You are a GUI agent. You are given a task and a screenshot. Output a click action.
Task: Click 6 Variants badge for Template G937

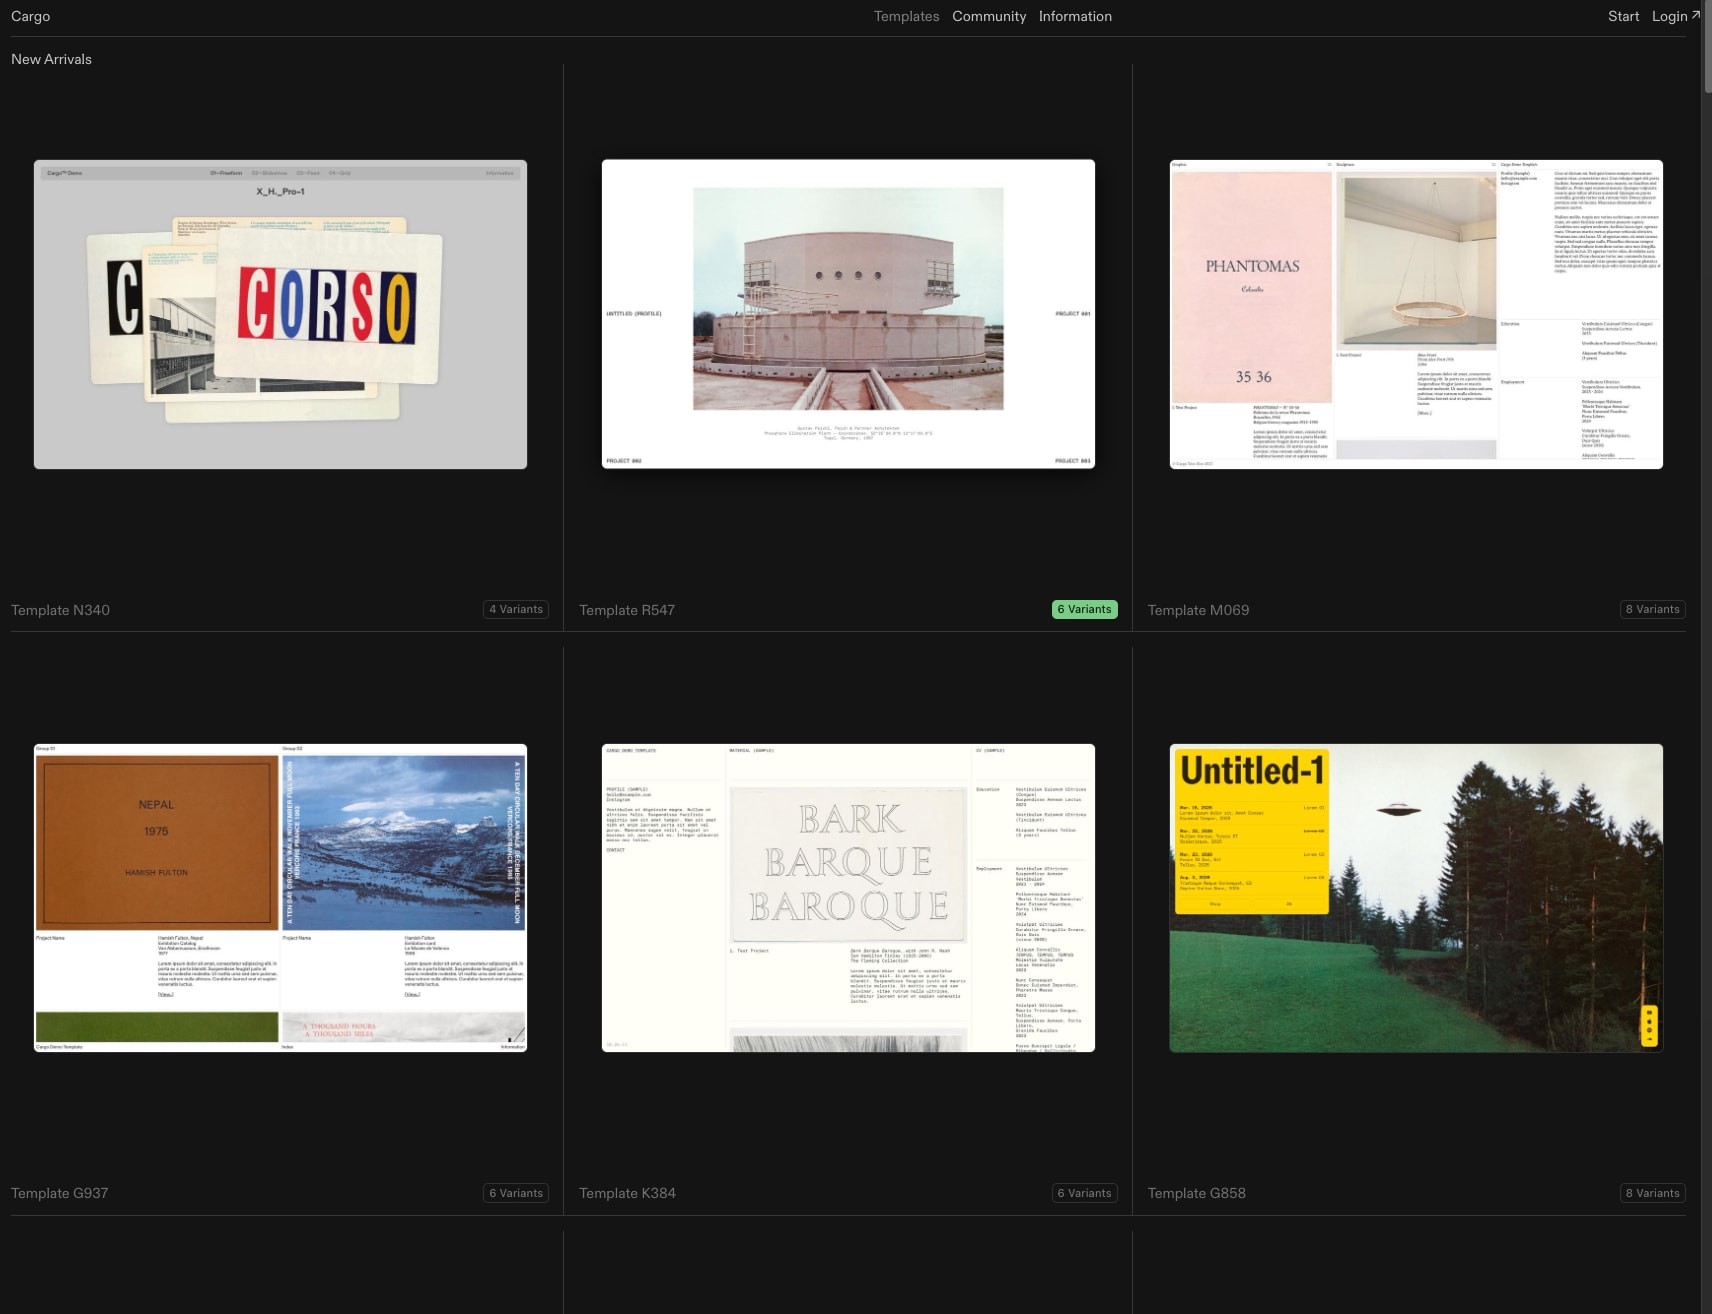[x=516, y=1193]
